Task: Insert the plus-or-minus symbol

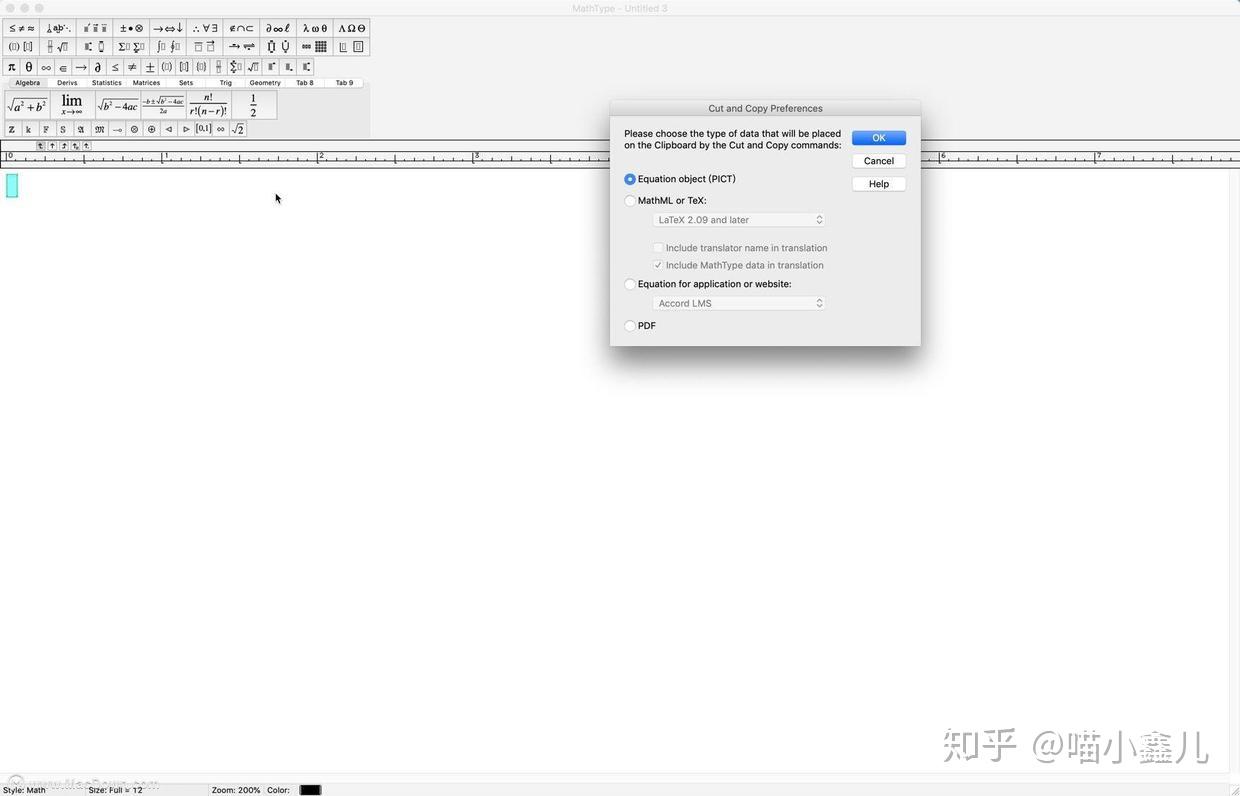Action: point(149,67)
